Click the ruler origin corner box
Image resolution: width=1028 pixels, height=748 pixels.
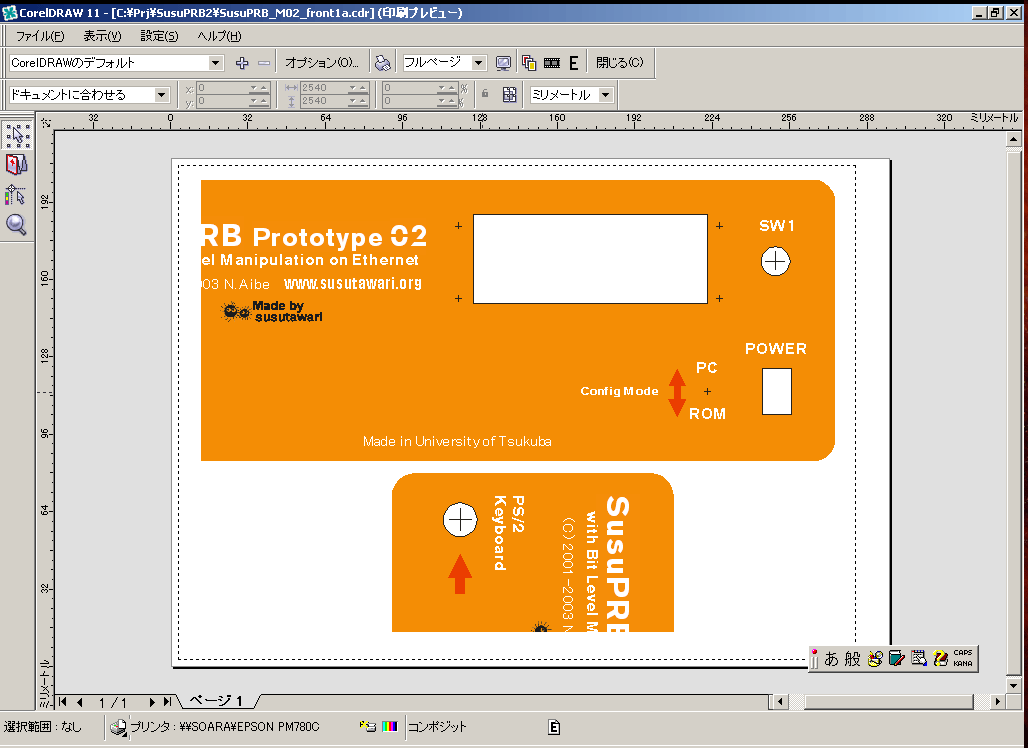point(45,122)
